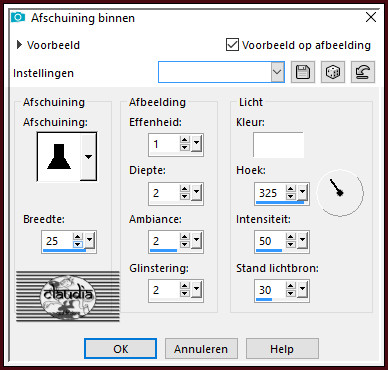Image resolution: width=388 pixels, height=370 pixels.
Task: Click the save preset floppy disk icon
Action: [303, 72]
